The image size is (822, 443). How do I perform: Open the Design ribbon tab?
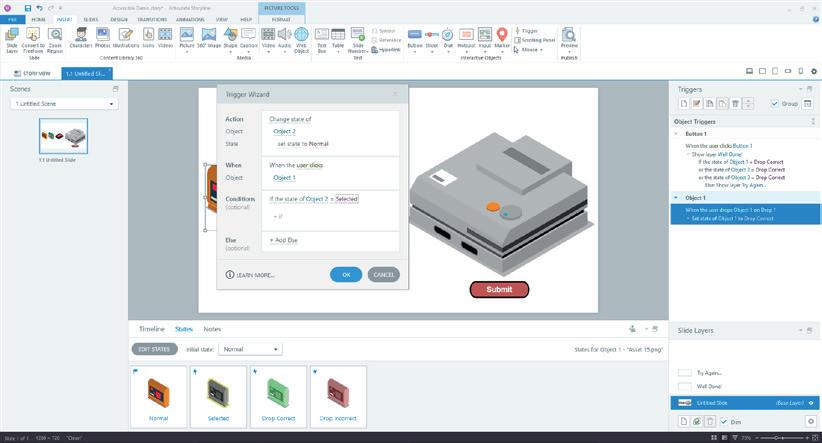pyautogui.click(x=119, y=19)
